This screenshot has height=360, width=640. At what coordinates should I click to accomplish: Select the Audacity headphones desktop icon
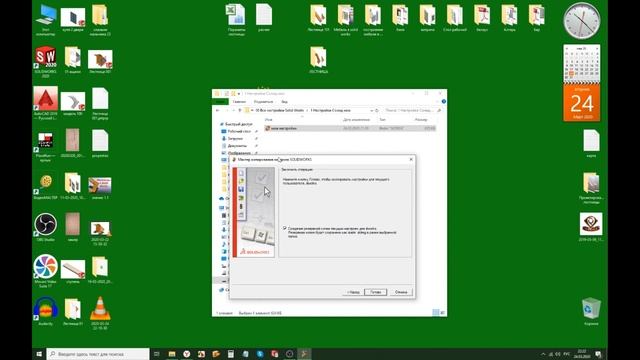coord(45,311)
